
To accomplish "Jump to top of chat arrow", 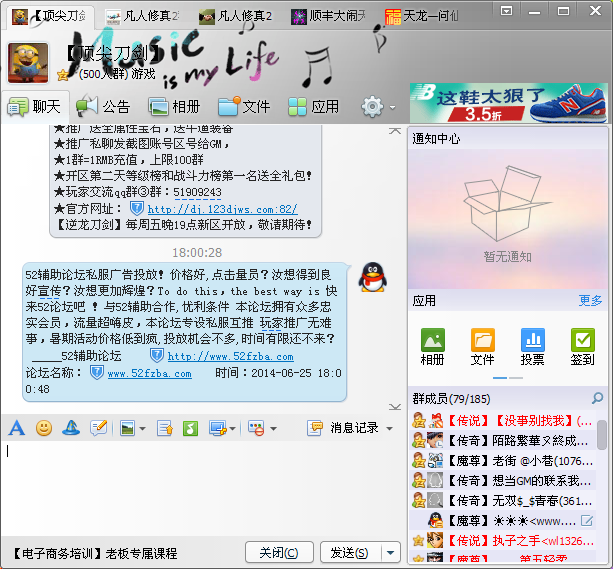I will click(x=395, y=131).
